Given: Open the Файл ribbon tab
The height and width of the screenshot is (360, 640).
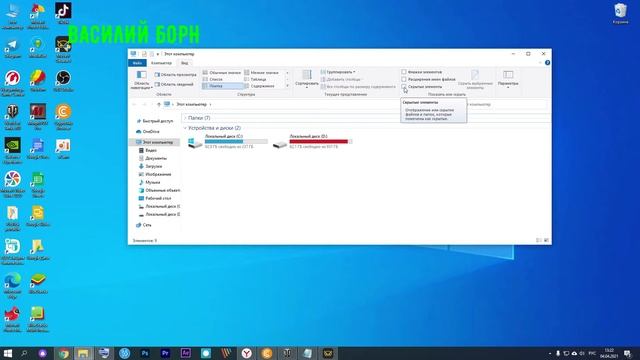Looking at the screenshot, I should 137,63.
